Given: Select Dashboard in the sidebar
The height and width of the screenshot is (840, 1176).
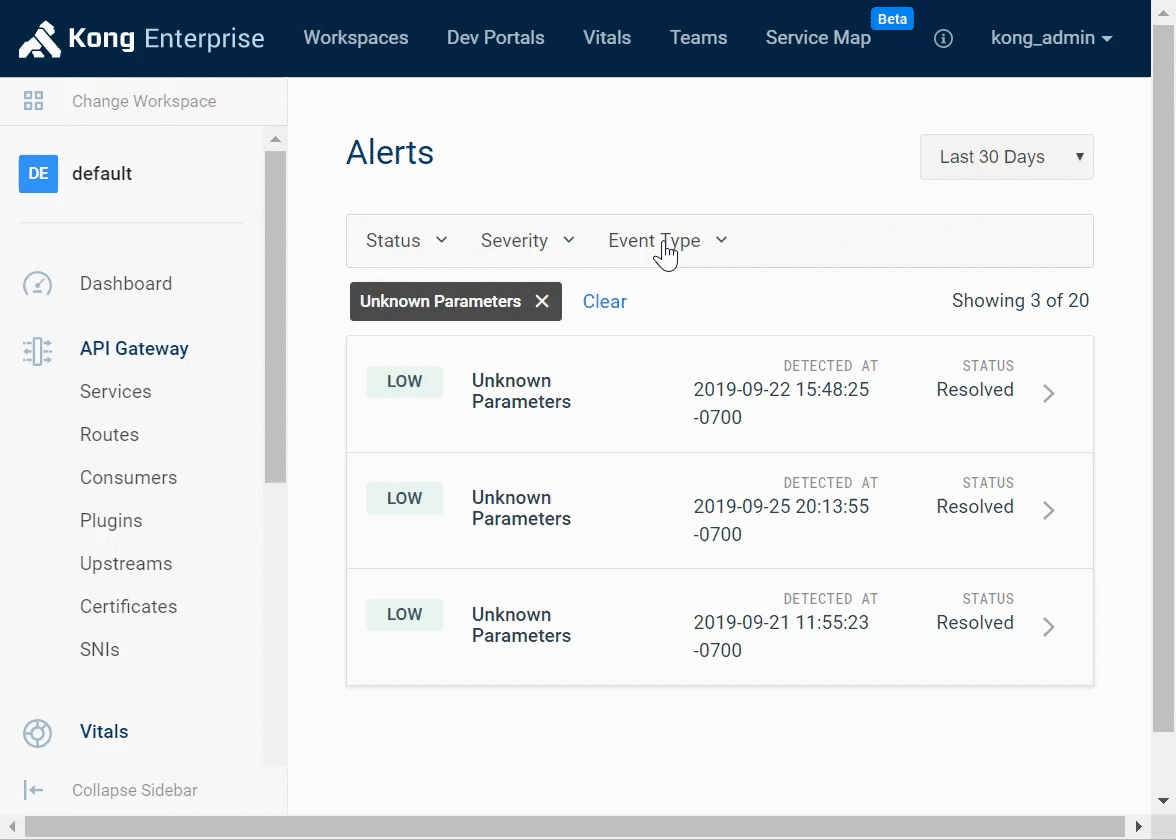Looking at the screenshot, I should click(x=126, y=284).
